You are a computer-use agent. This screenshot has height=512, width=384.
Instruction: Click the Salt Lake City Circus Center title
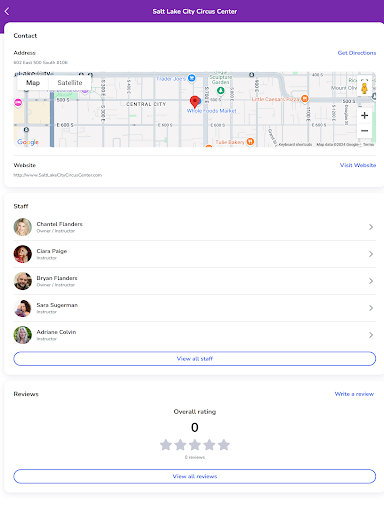coord(195,11)
